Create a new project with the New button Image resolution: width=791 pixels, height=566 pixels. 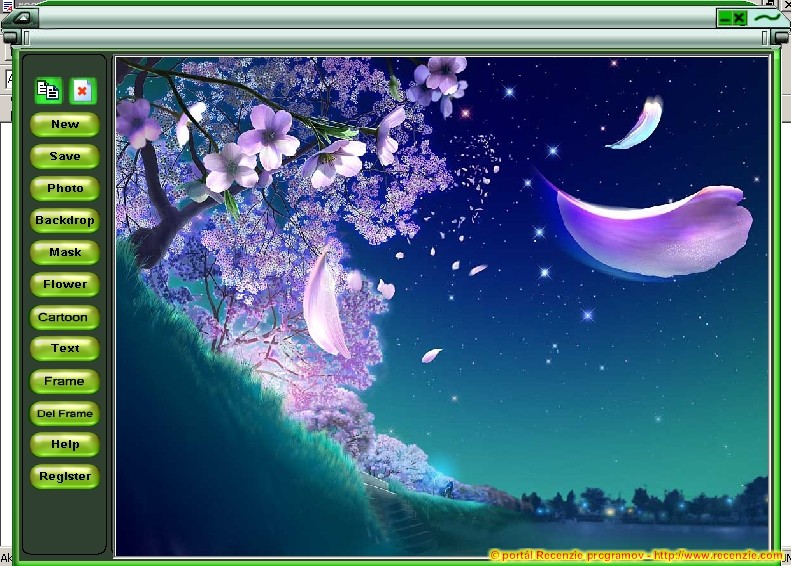pyautogui.click(x=65, y=124)
